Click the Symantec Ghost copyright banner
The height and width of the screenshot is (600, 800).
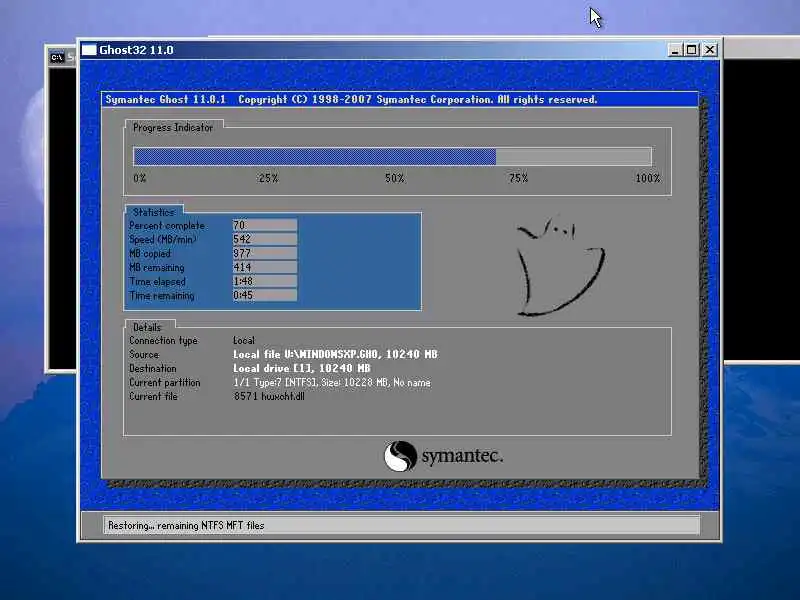click(351, 99)
